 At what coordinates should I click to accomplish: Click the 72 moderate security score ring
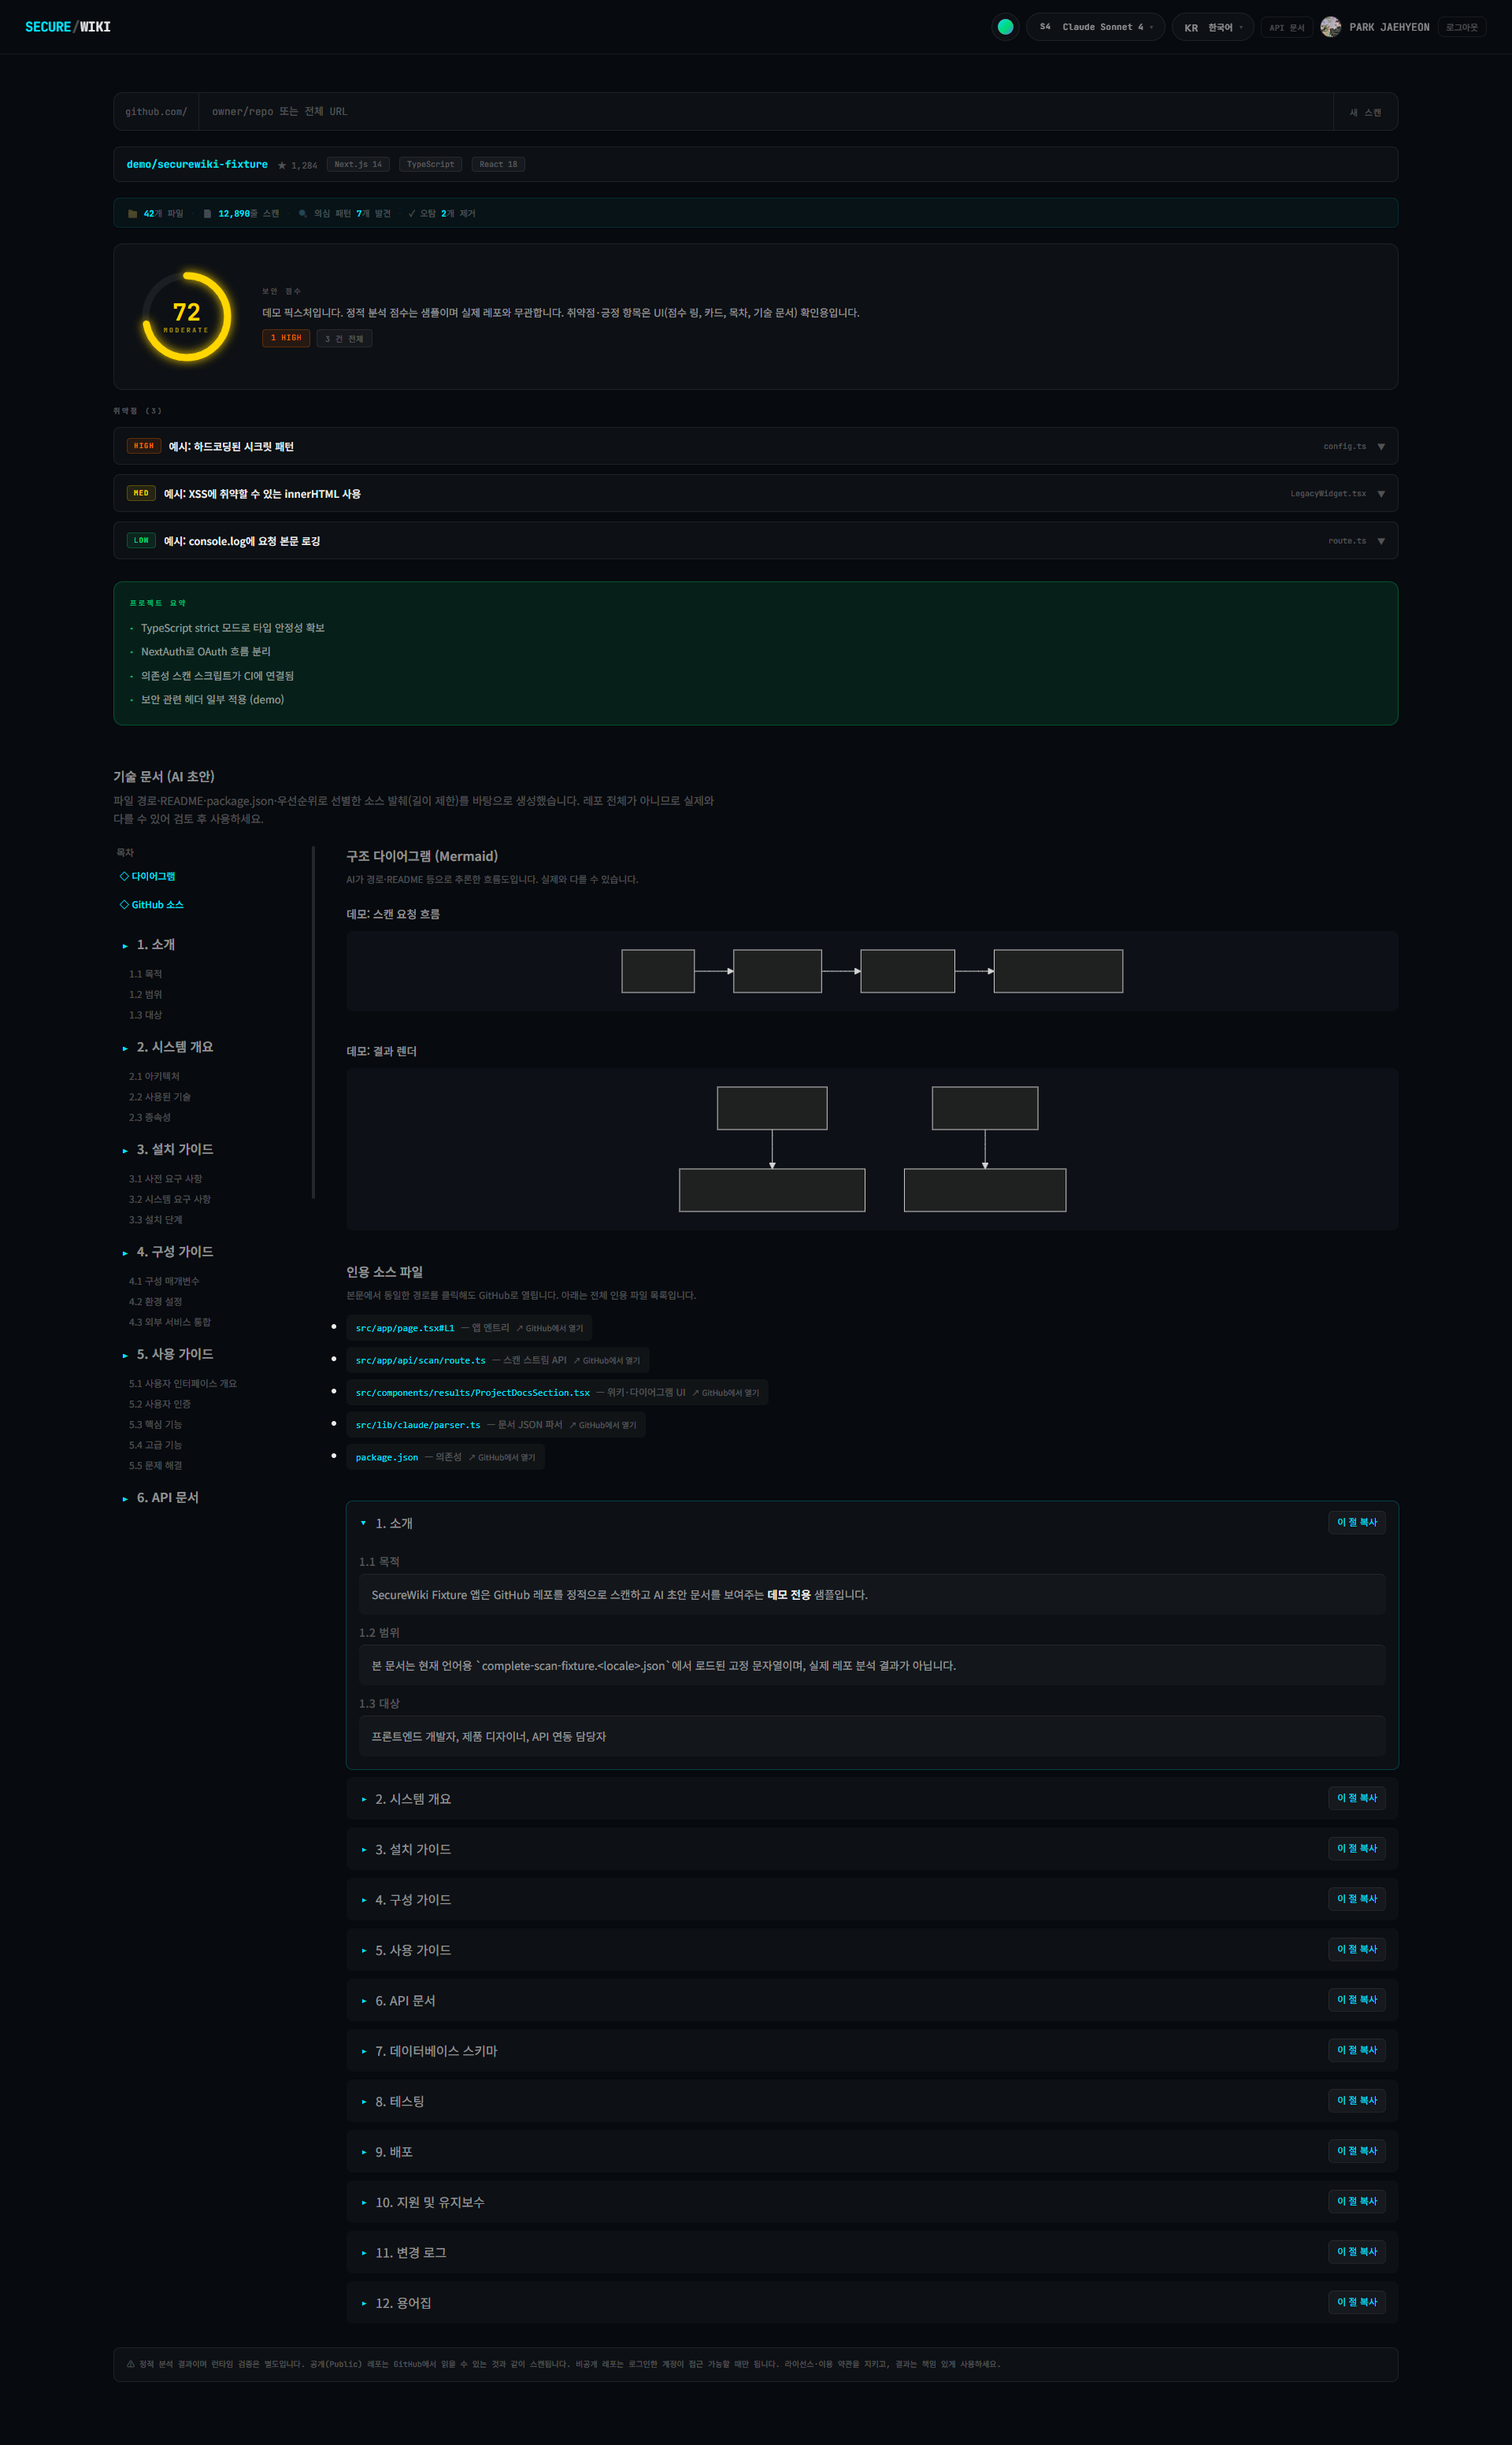187,316
